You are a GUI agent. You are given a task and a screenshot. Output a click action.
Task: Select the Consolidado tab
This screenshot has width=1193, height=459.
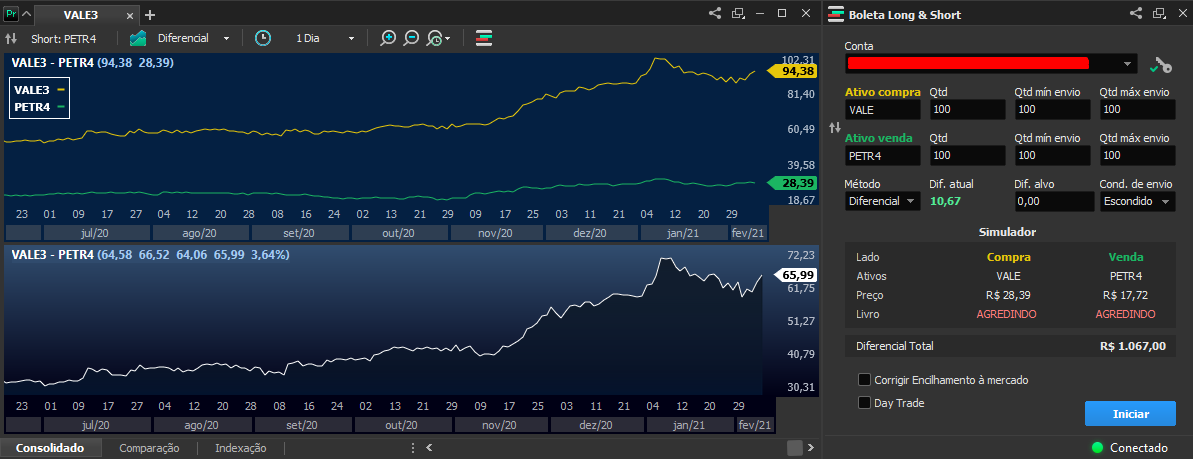click(x=50, y=448)
